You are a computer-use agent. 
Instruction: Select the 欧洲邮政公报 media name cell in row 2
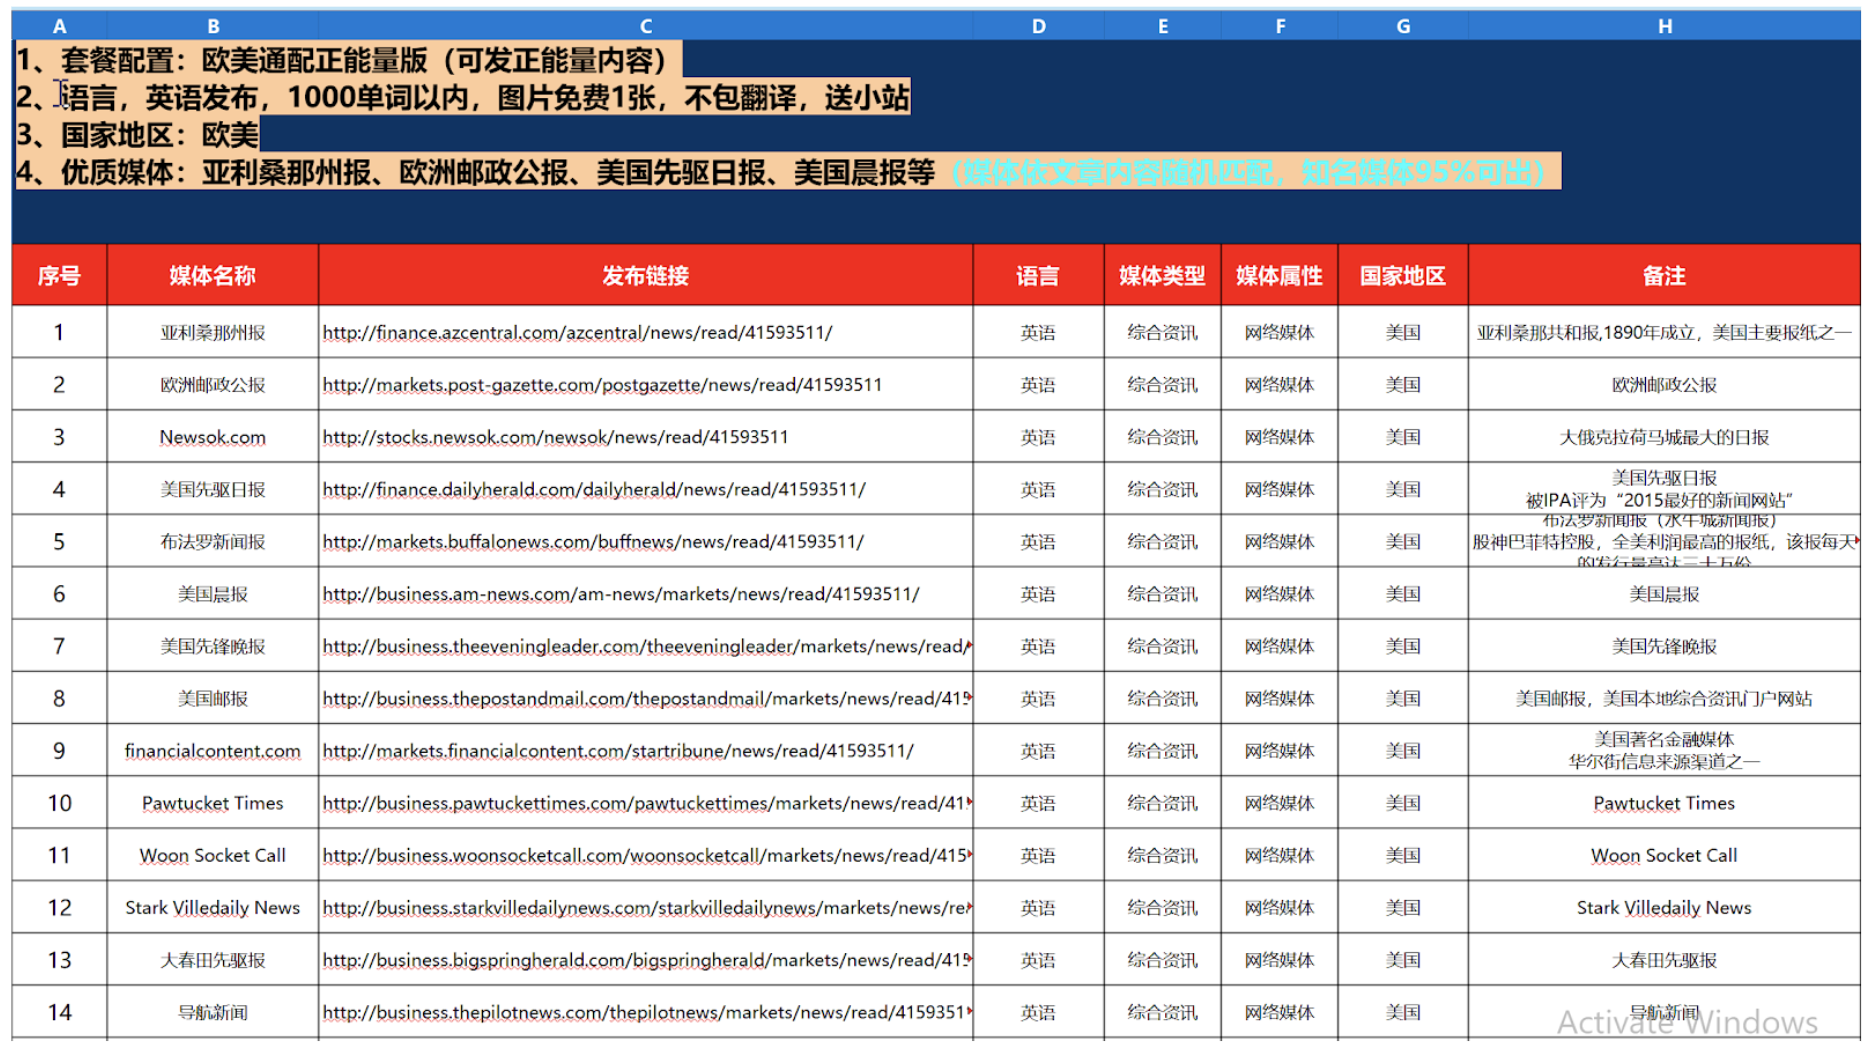[x=213, y=384]
